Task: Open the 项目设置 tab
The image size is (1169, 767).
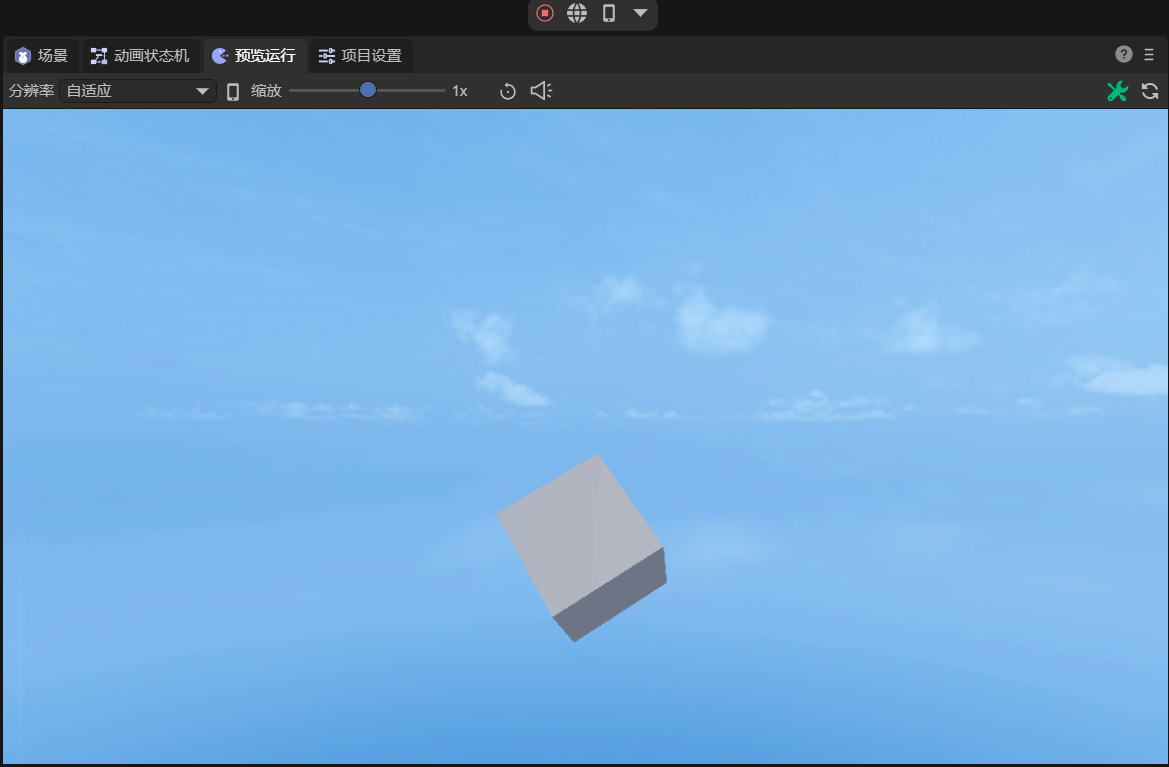Action: point(360,56)
